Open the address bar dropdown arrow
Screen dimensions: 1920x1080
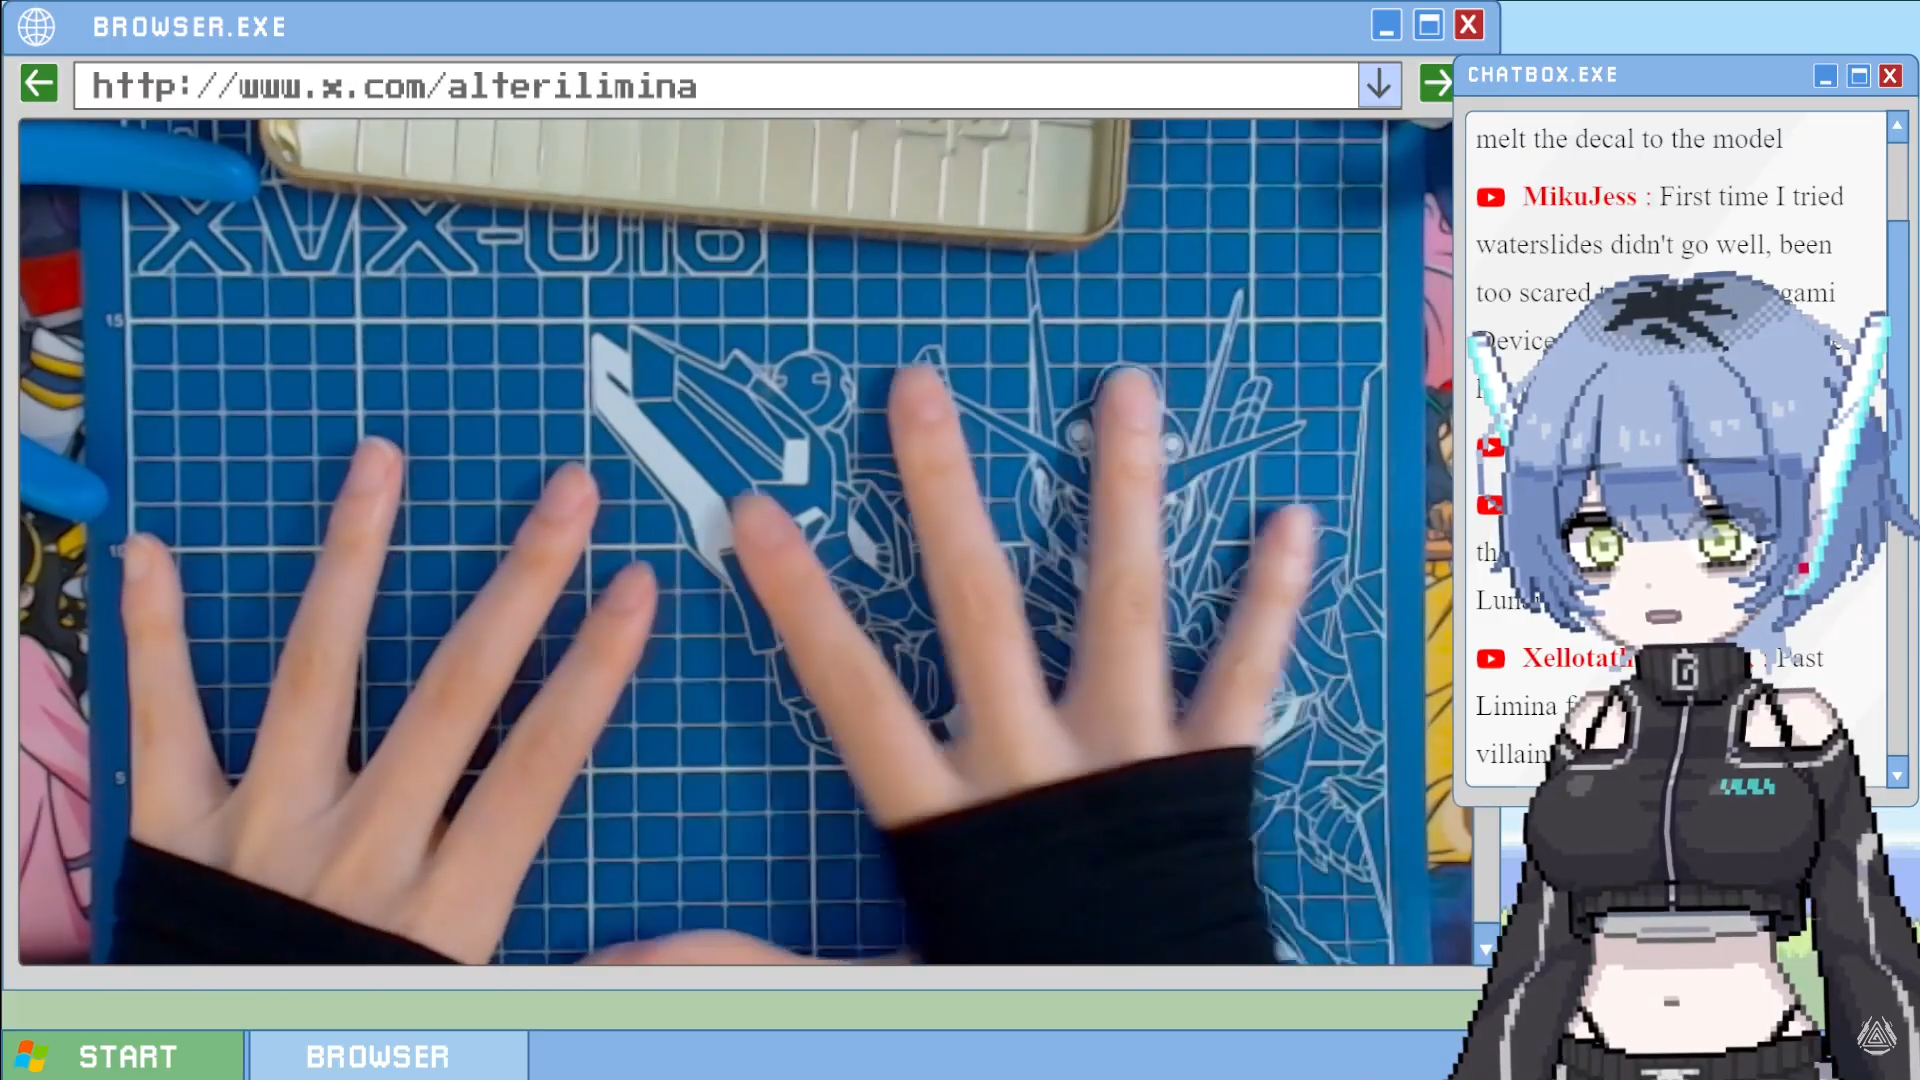(1379, 85)
